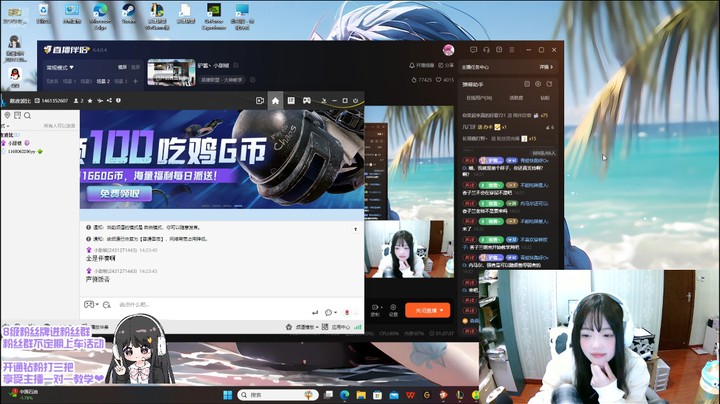Open danmaku assistant settings gear

538,84
